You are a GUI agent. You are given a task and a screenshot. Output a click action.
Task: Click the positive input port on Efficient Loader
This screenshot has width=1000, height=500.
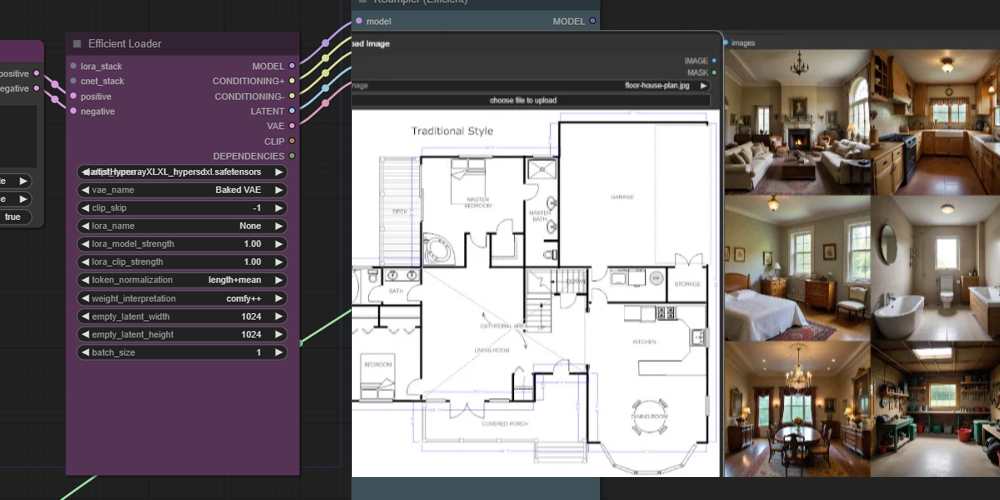coord(73,96)
